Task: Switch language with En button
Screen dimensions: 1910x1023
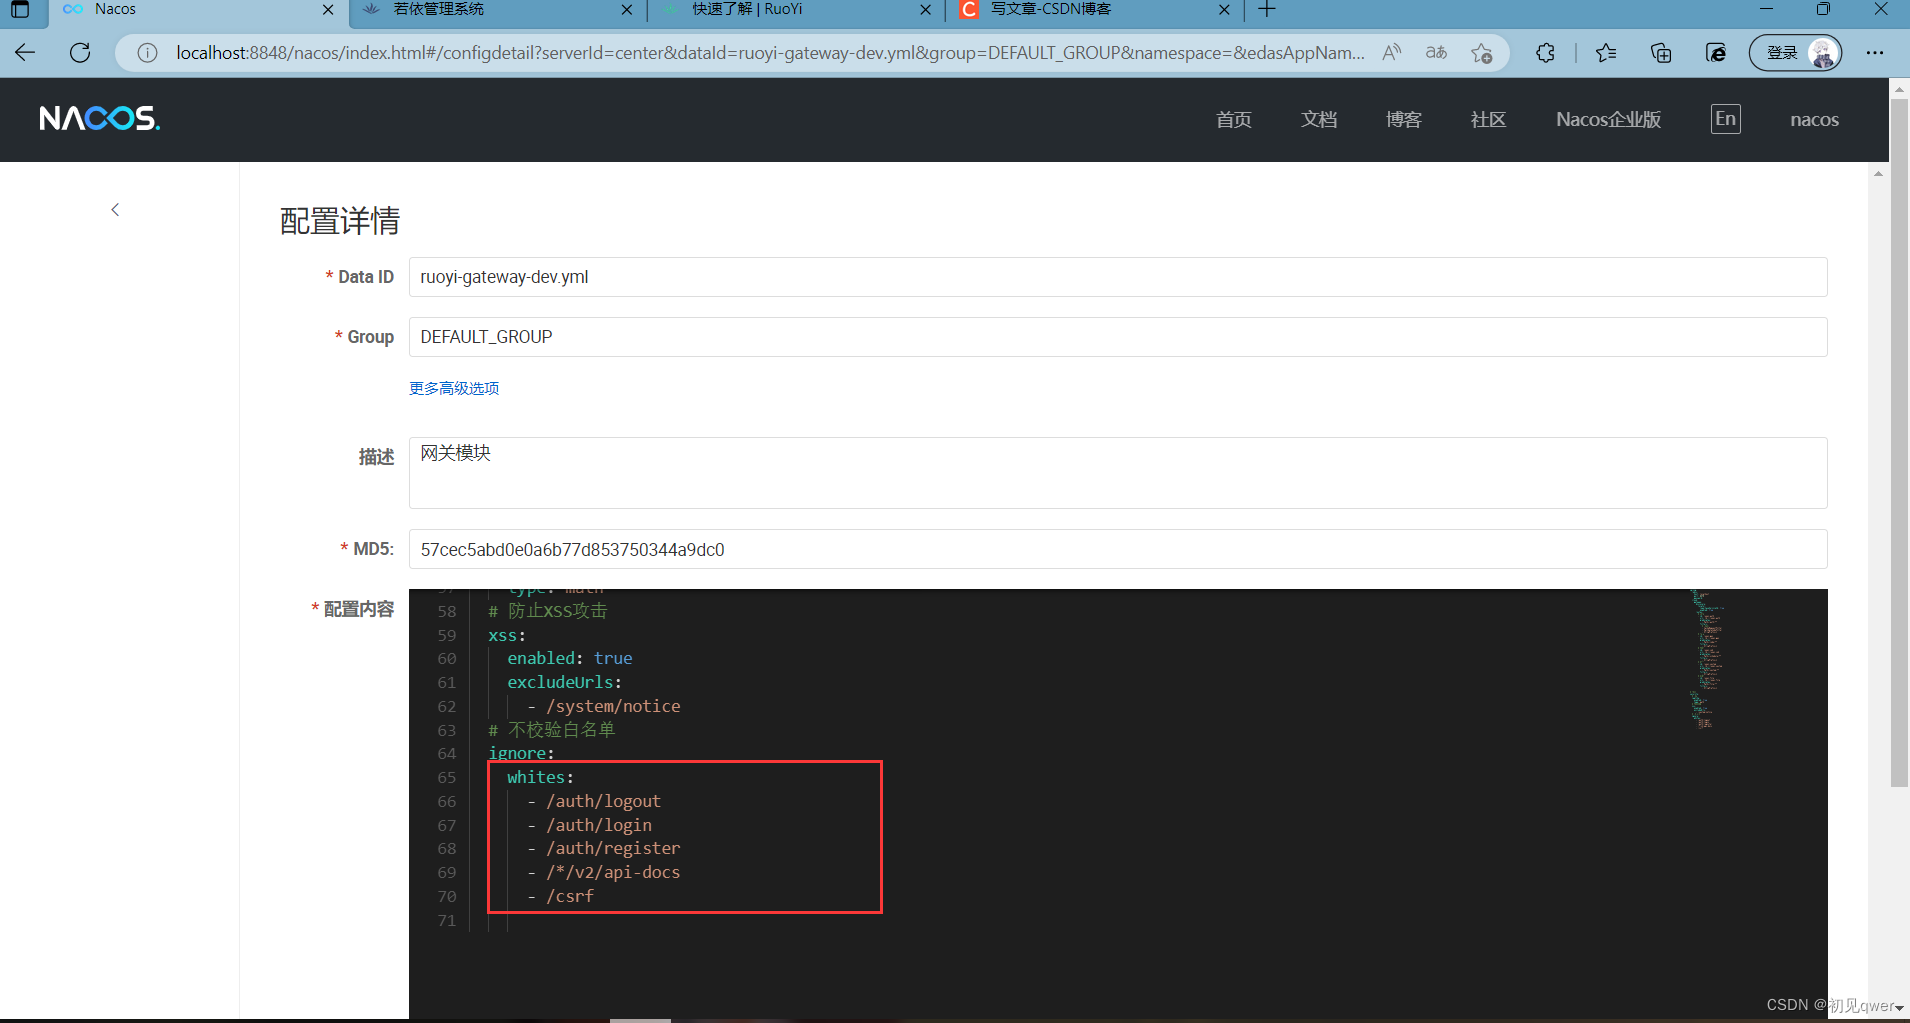Action: pos(1725,119)
